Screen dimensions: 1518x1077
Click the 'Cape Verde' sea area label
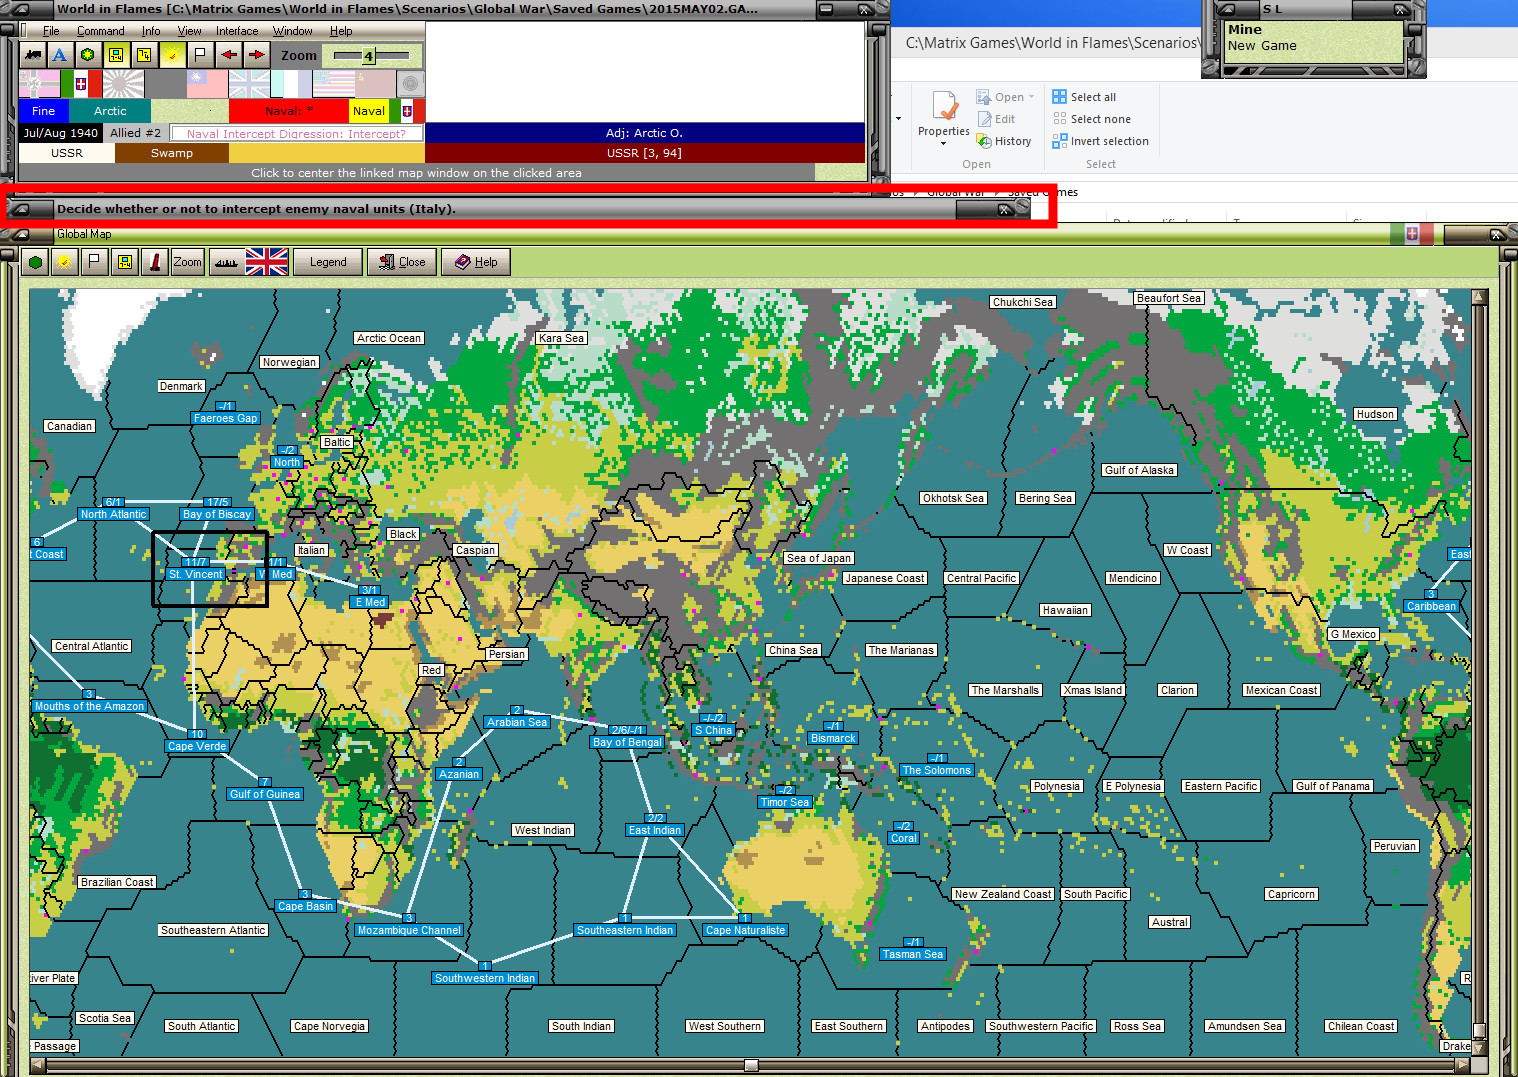point(197,746)
